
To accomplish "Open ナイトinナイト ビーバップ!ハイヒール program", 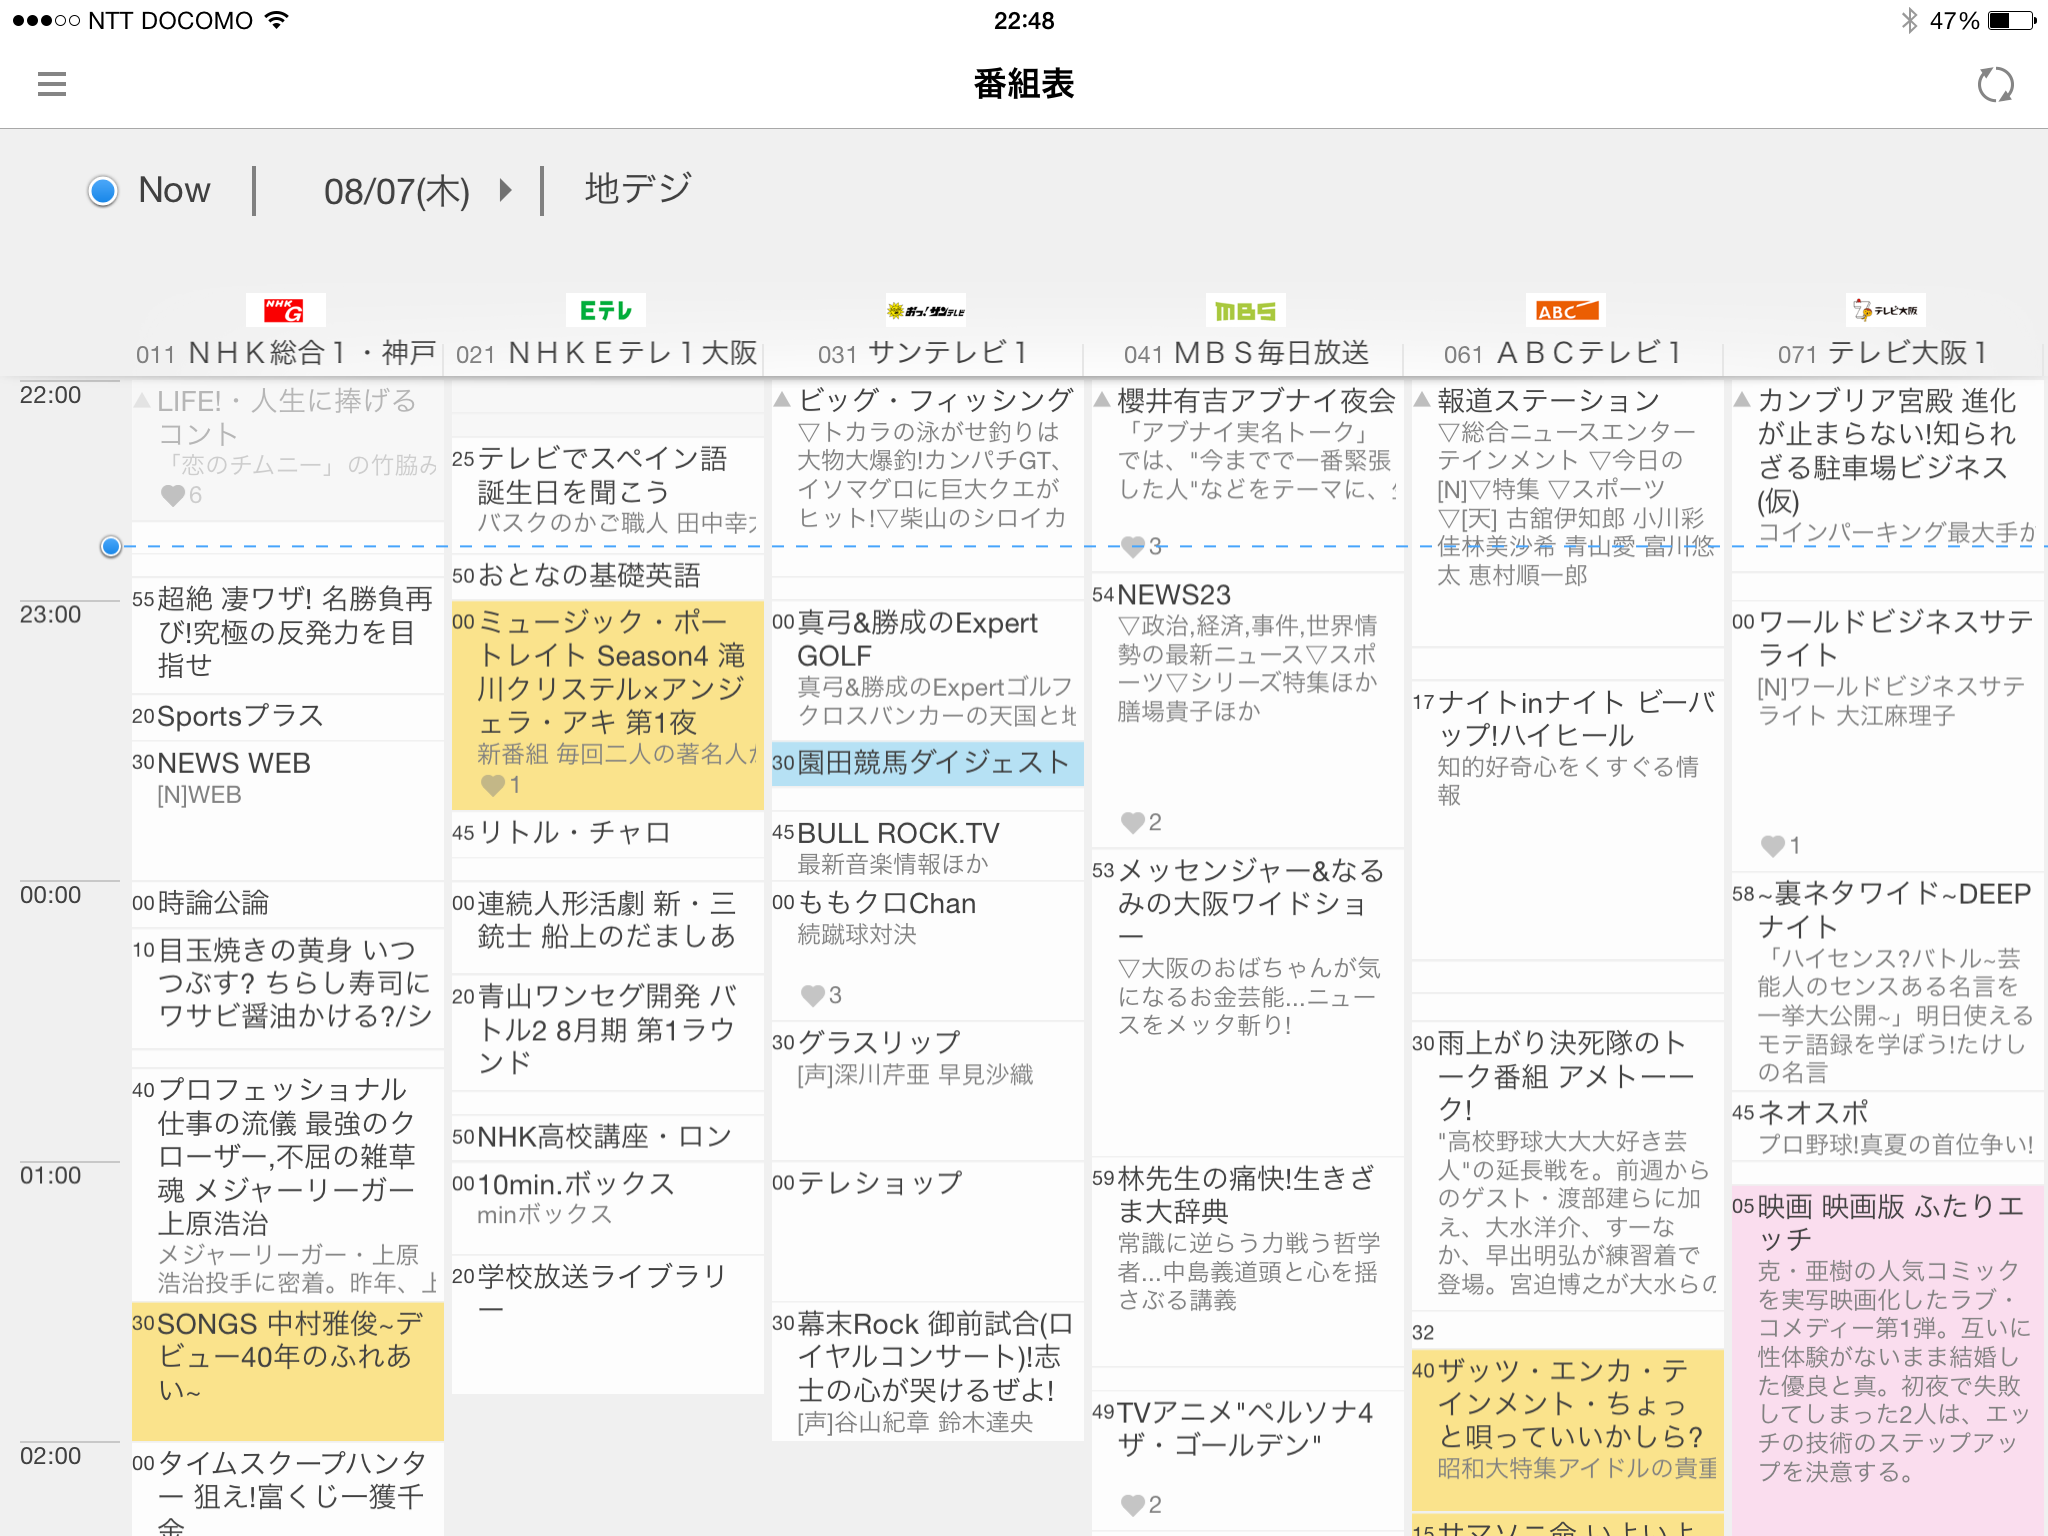I will pyautogui.click(x=1568, y=820).
